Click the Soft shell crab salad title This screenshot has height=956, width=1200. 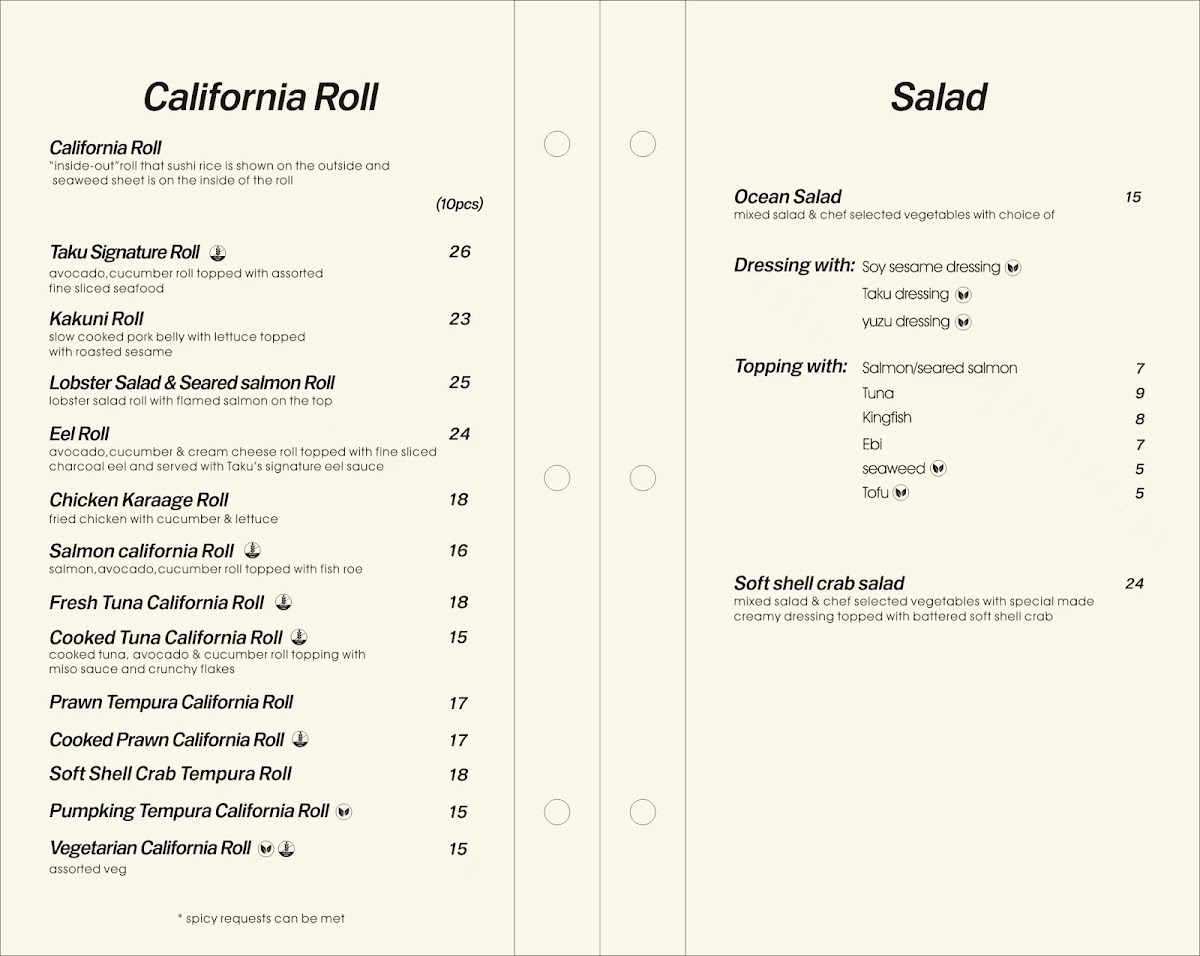click(x=819, y=583)
